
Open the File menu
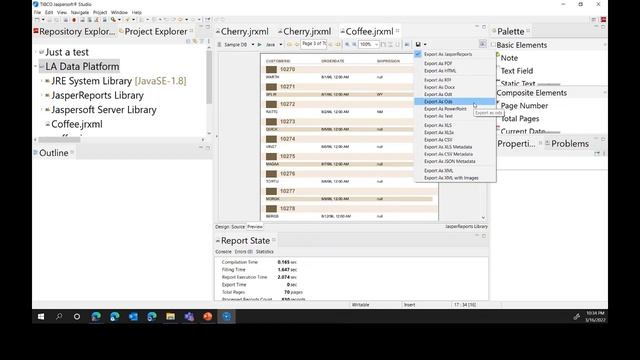coord(37,12)
